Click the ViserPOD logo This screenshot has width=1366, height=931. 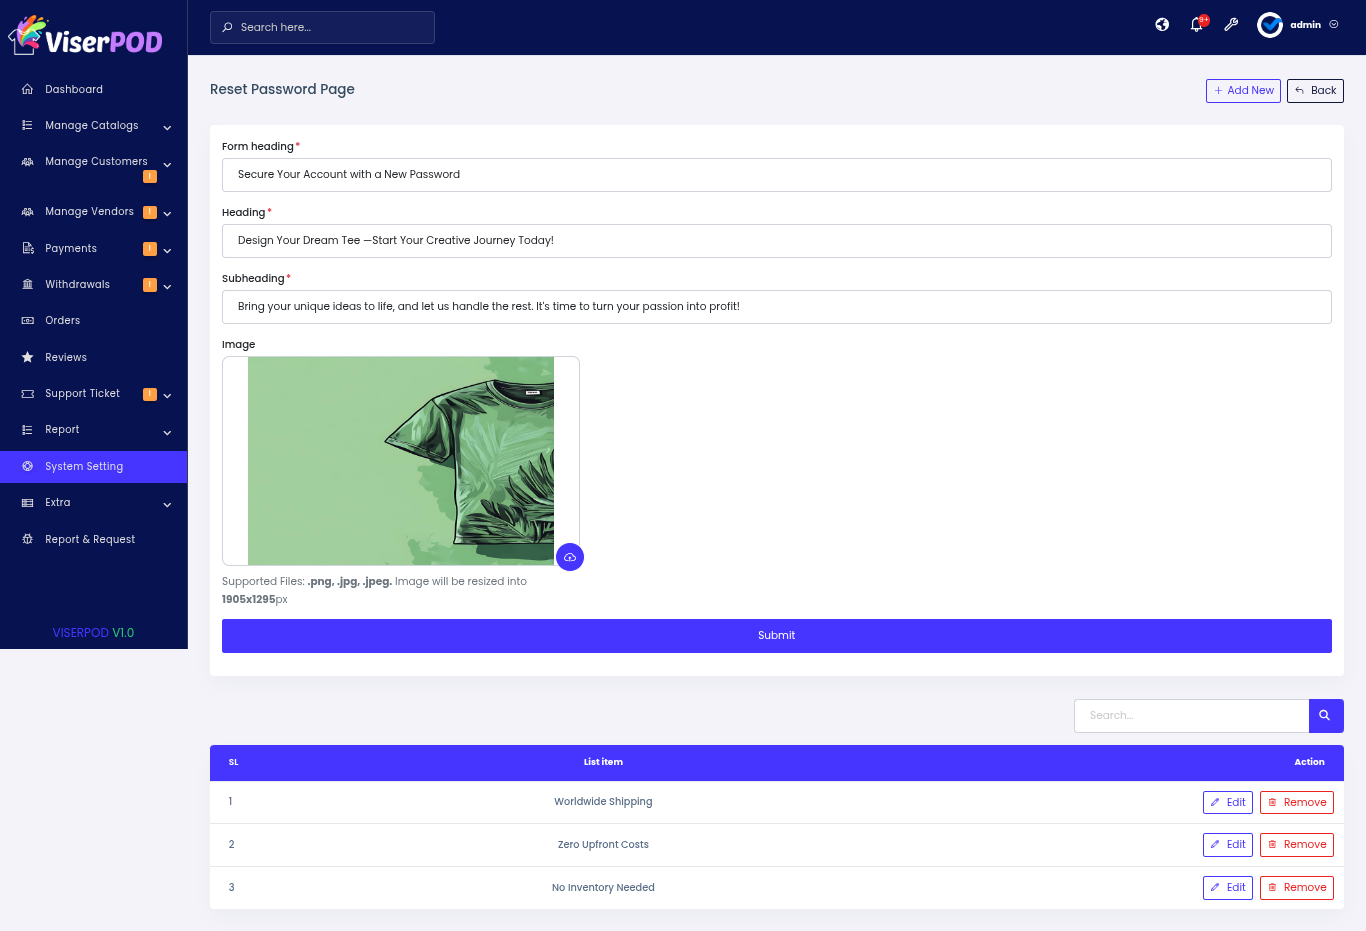tap(86, 36)
